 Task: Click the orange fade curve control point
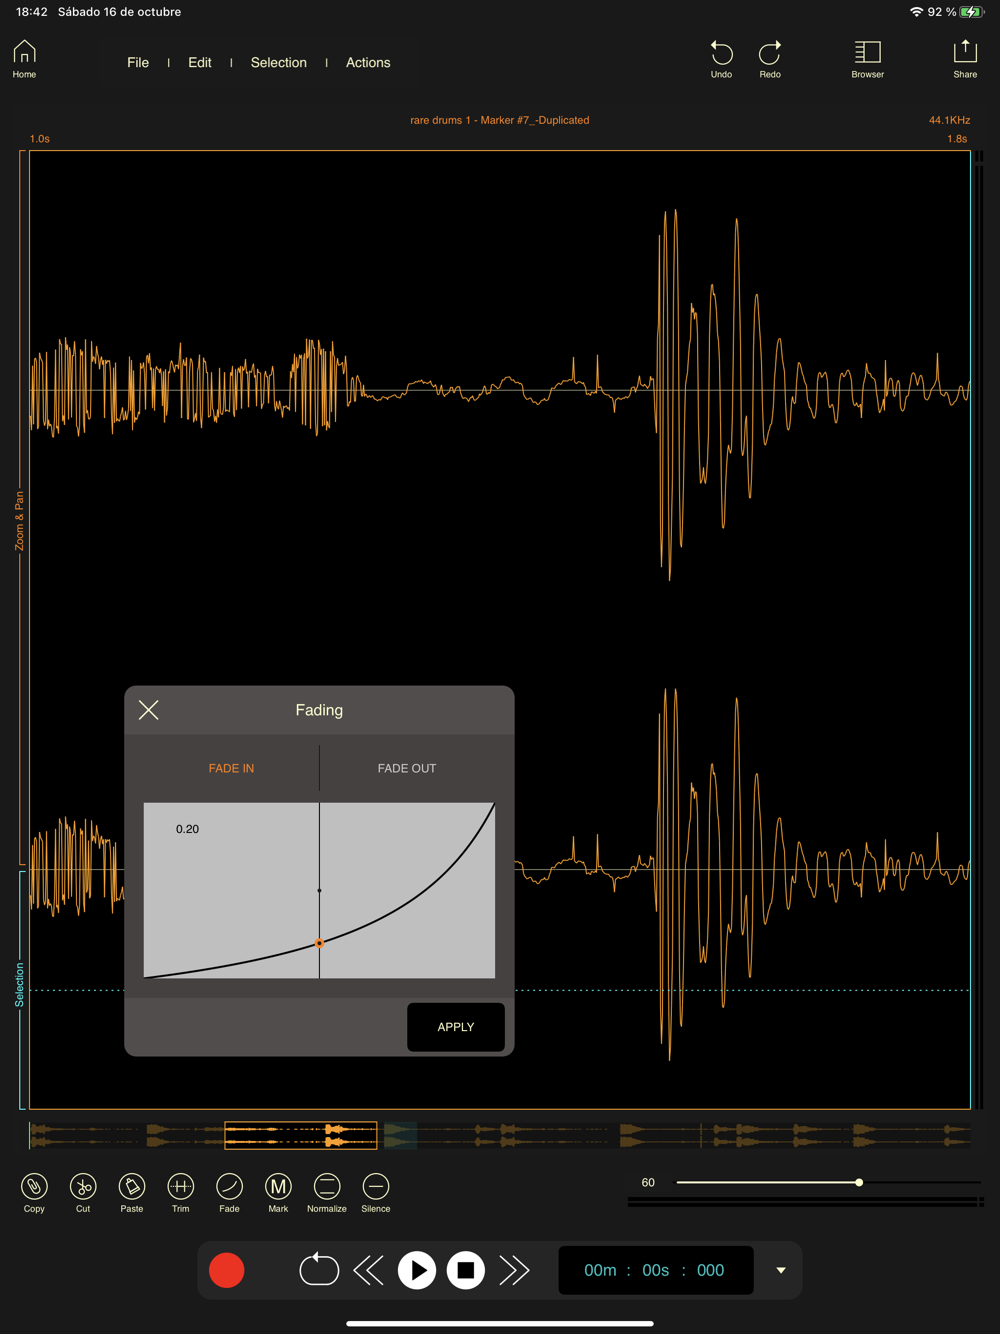(319, 943)
